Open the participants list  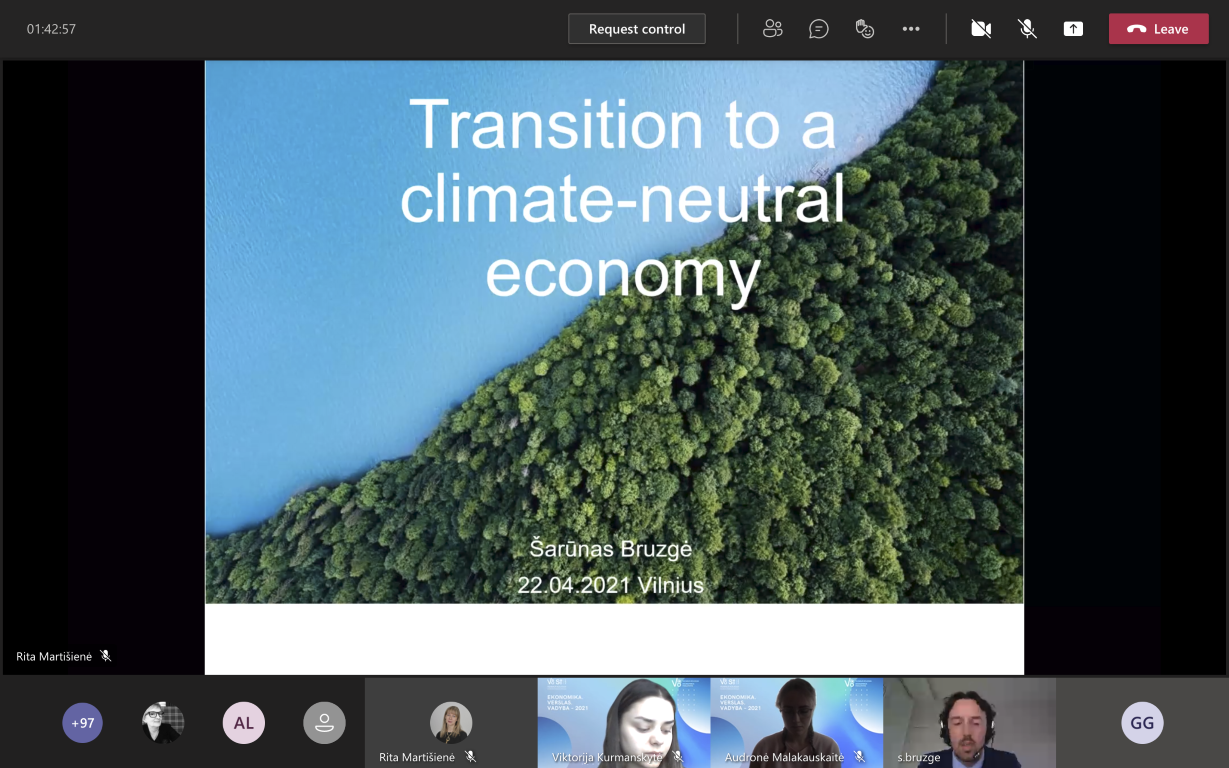click(772, 29)
